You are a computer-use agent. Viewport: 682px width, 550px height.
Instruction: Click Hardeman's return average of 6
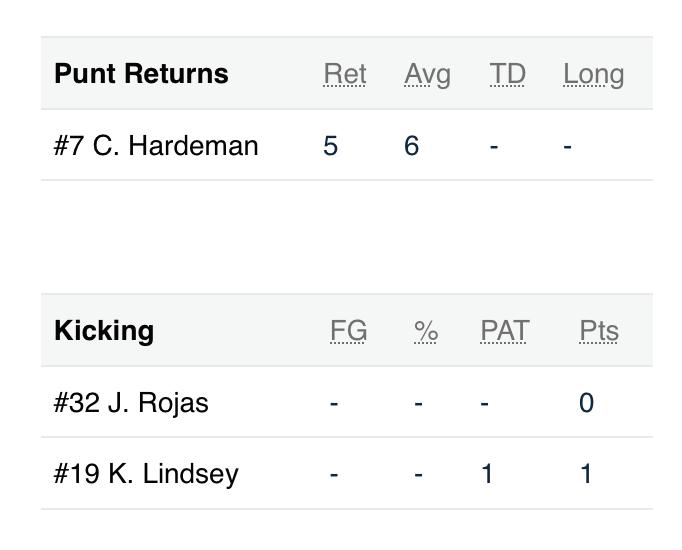[x=412, y=146]
